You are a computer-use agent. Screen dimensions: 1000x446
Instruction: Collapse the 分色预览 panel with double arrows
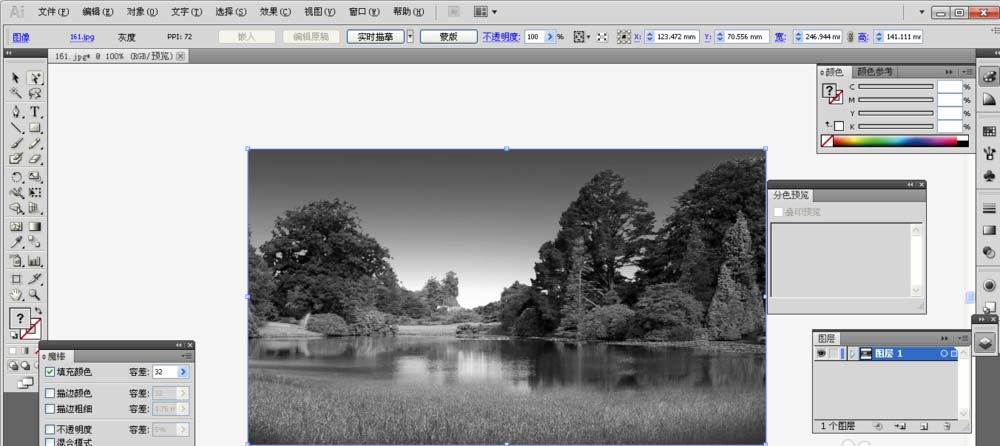tap(911, 184)
